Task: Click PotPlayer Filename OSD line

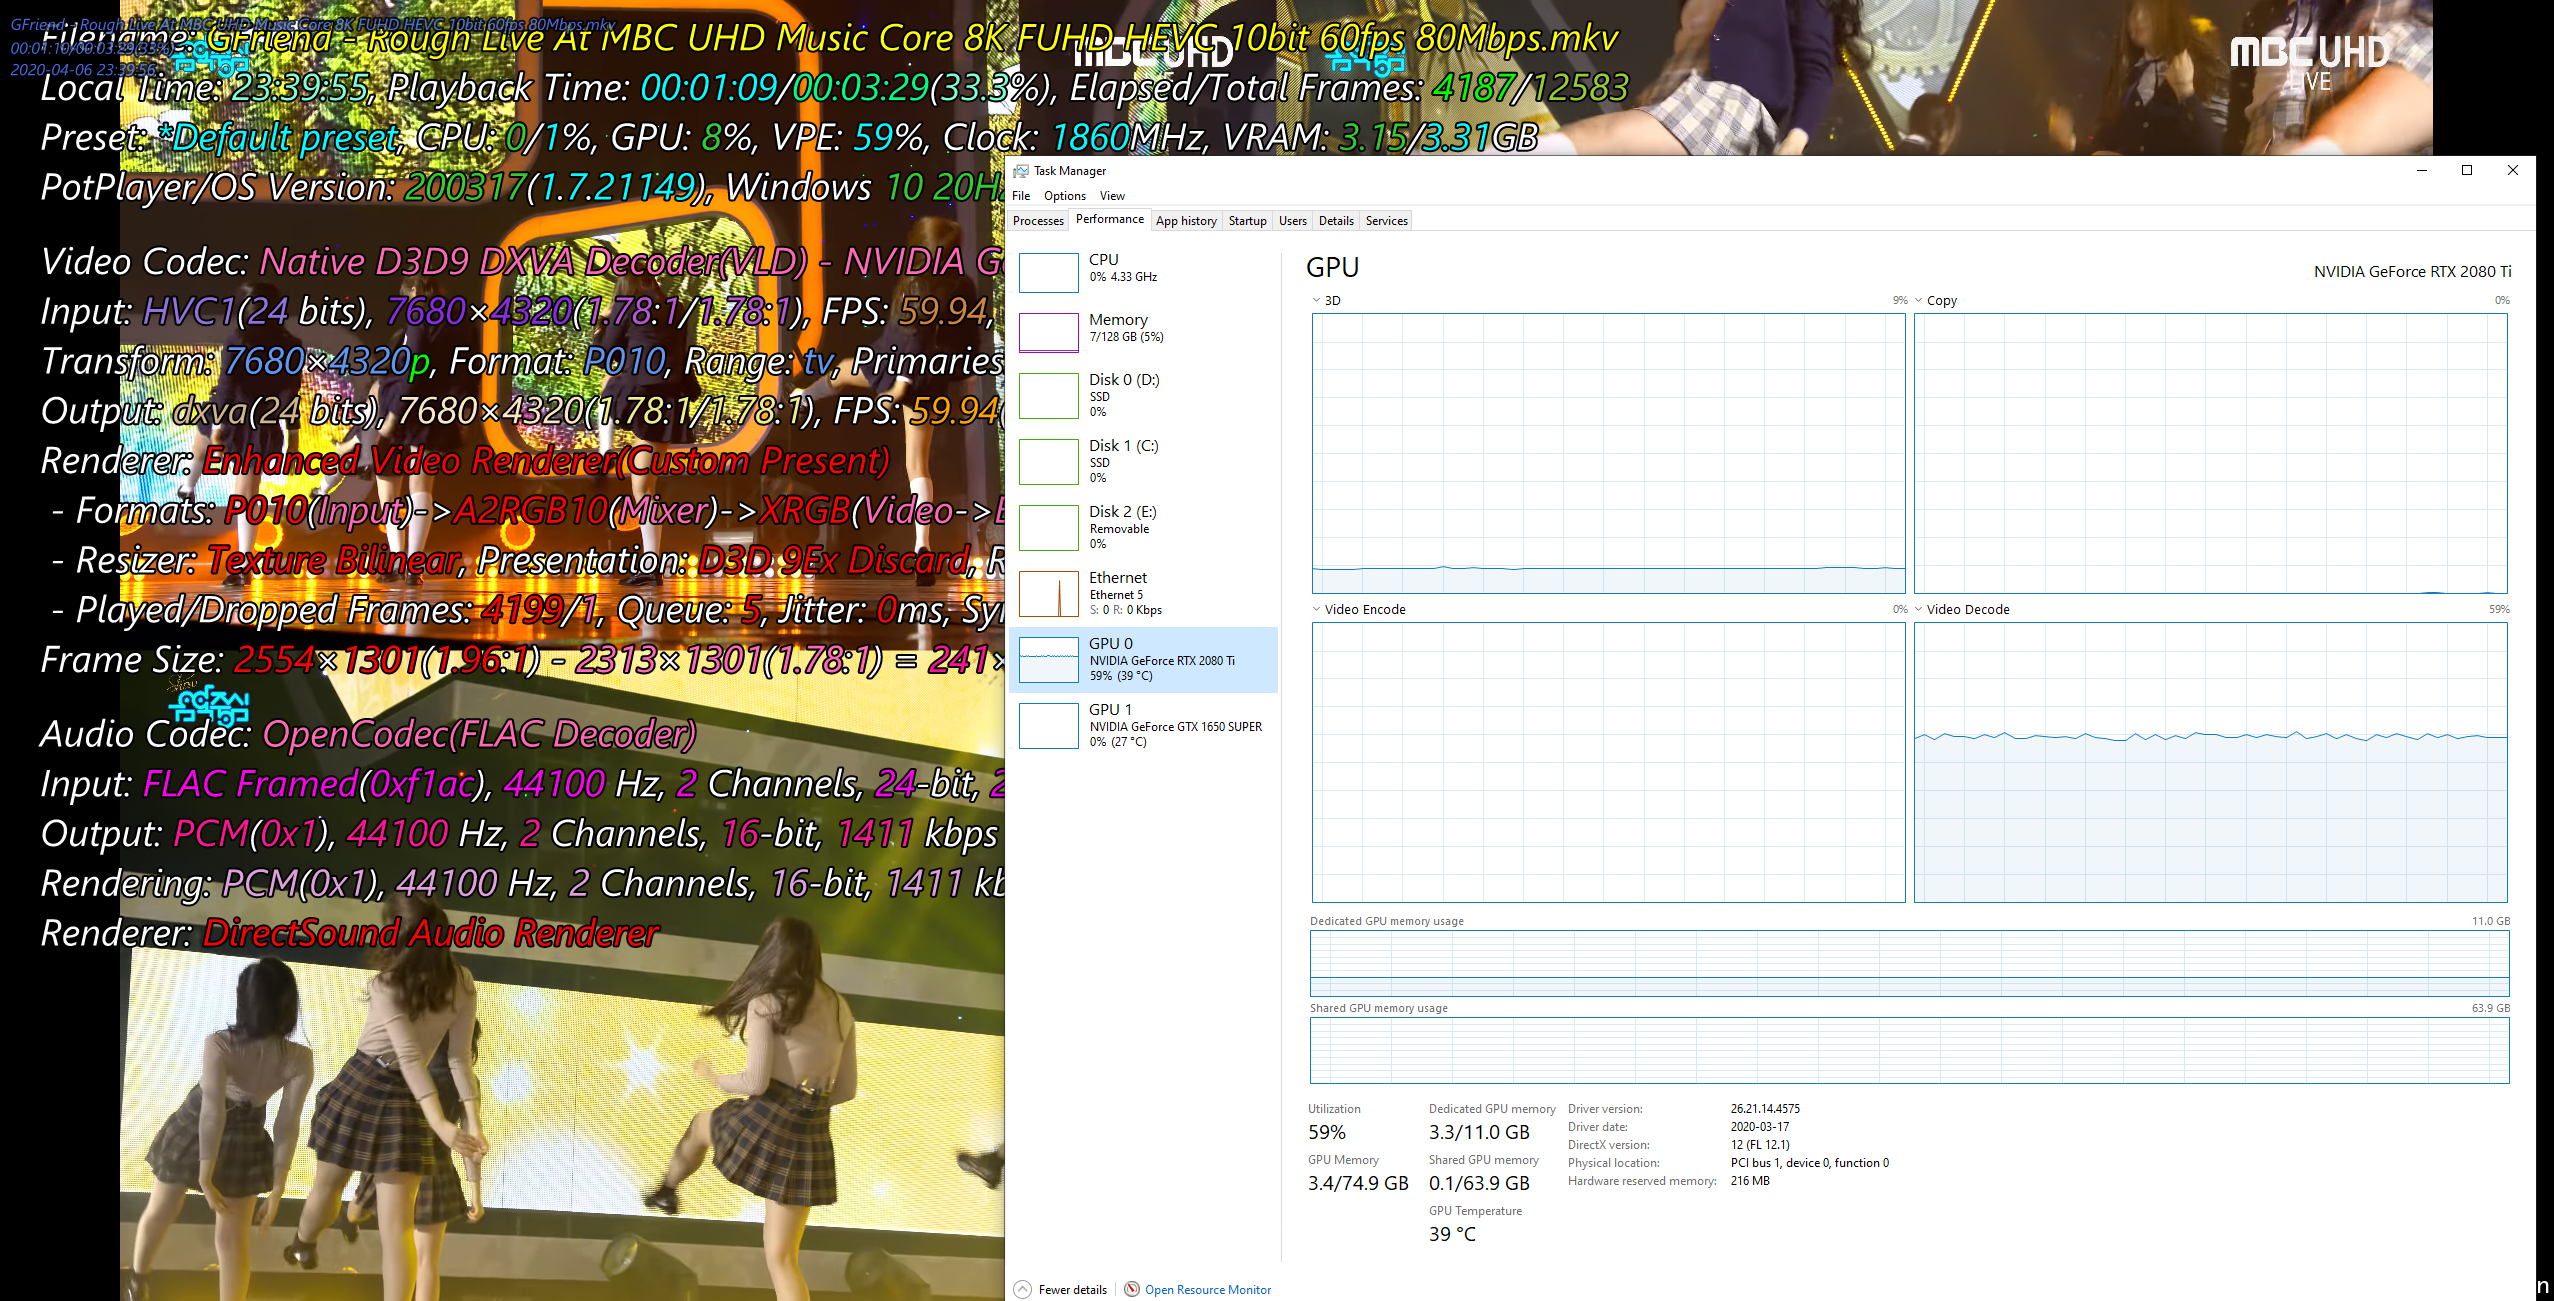Action: tap(829, 38)
